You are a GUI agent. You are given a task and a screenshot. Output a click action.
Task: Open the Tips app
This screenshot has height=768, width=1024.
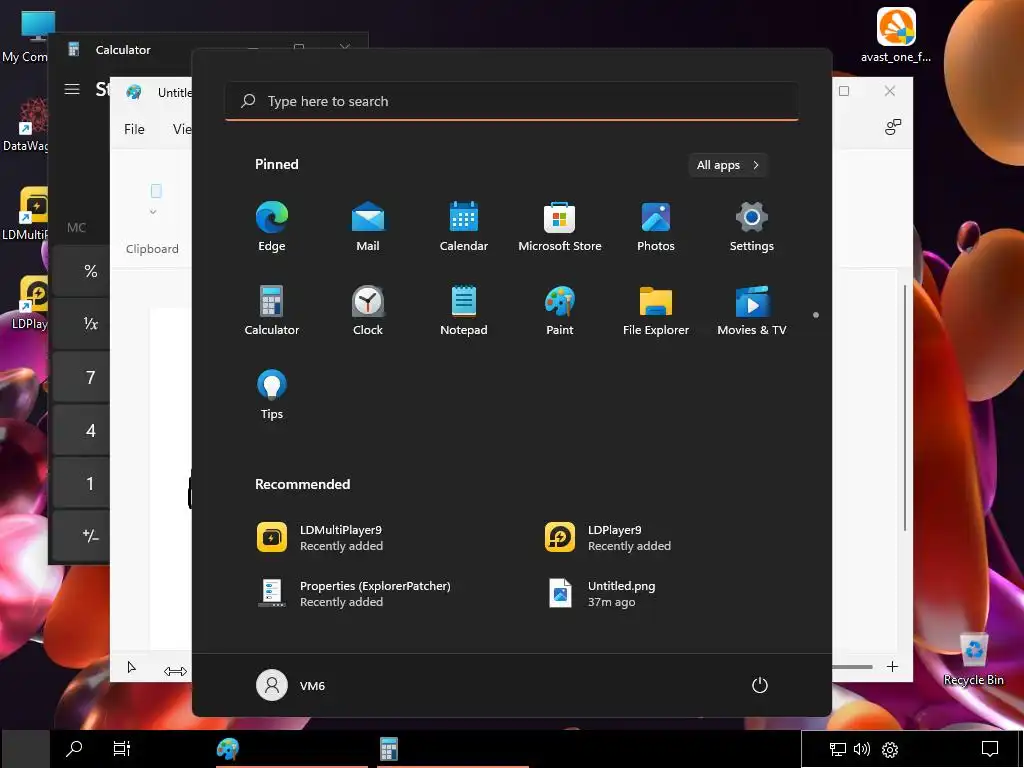[x=272, y=394]
